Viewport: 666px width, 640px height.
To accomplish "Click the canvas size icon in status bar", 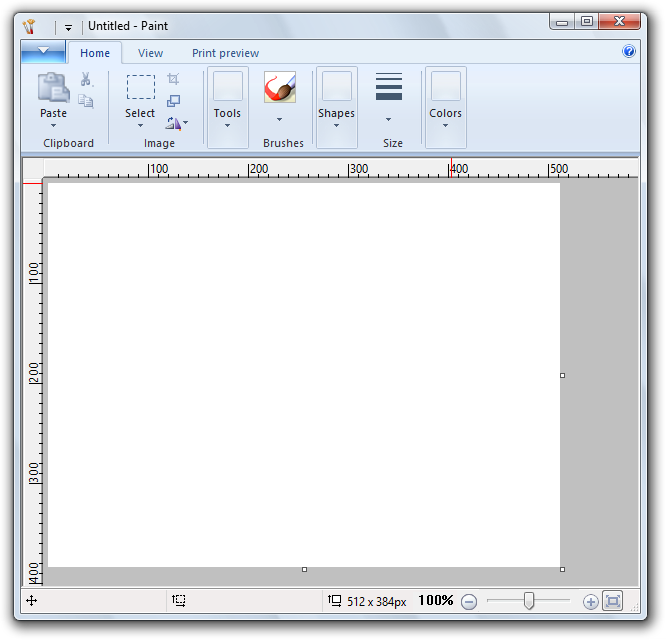I will (335, 601).
